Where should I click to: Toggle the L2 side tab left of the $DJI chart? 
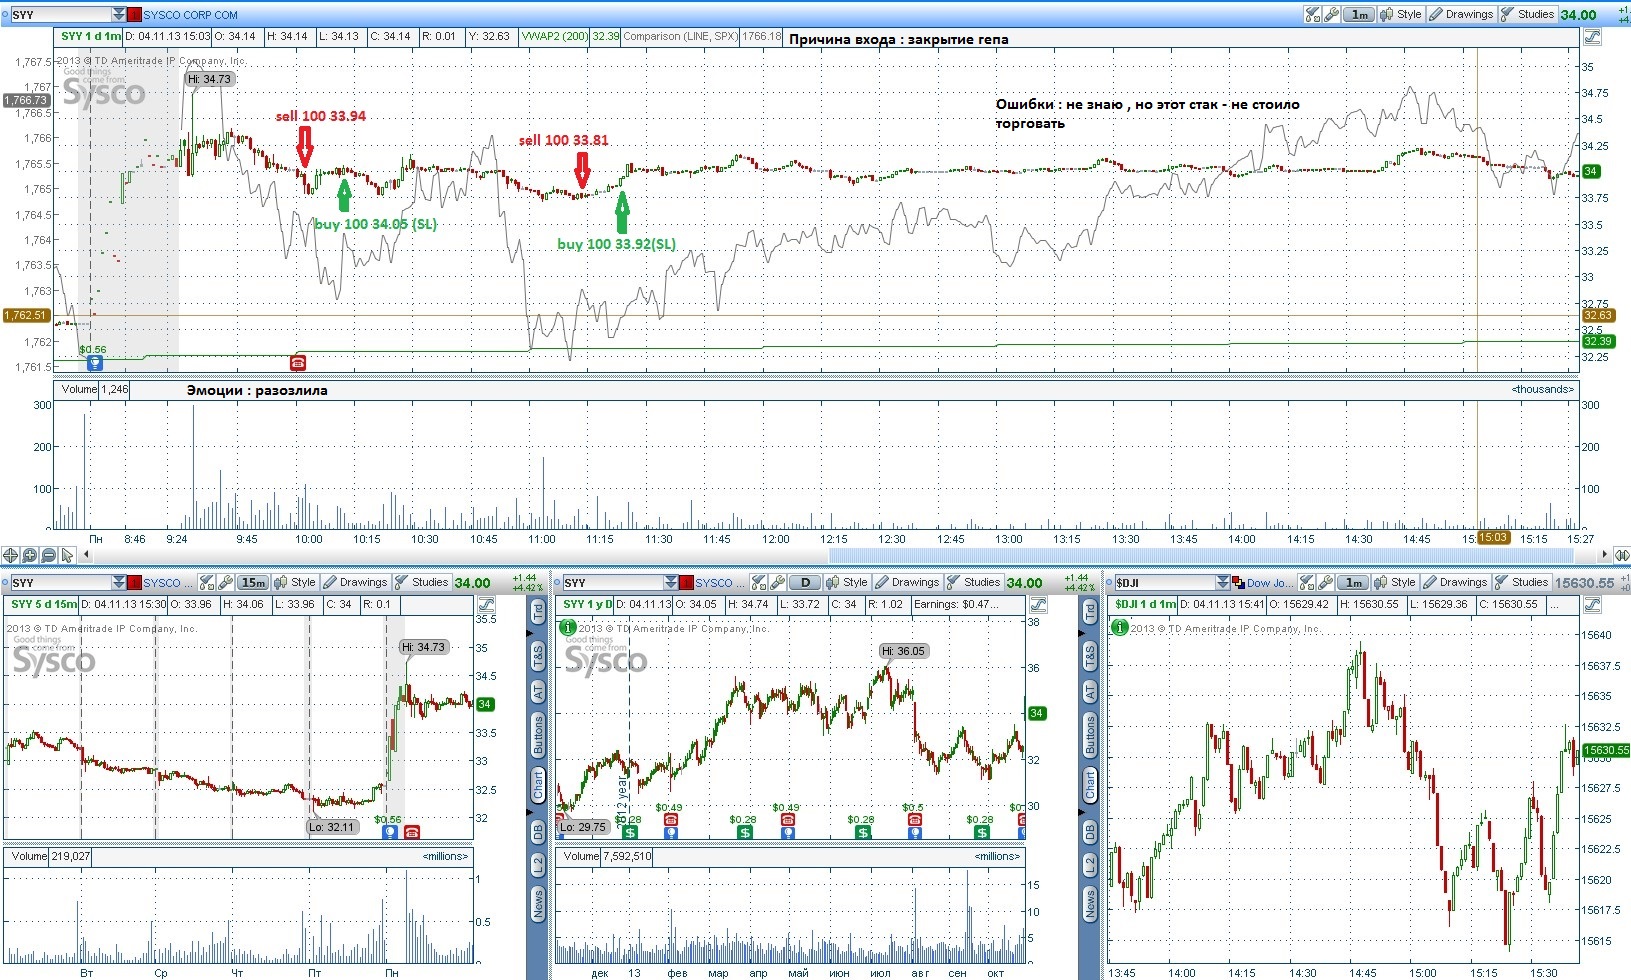tap(1090, 864)
